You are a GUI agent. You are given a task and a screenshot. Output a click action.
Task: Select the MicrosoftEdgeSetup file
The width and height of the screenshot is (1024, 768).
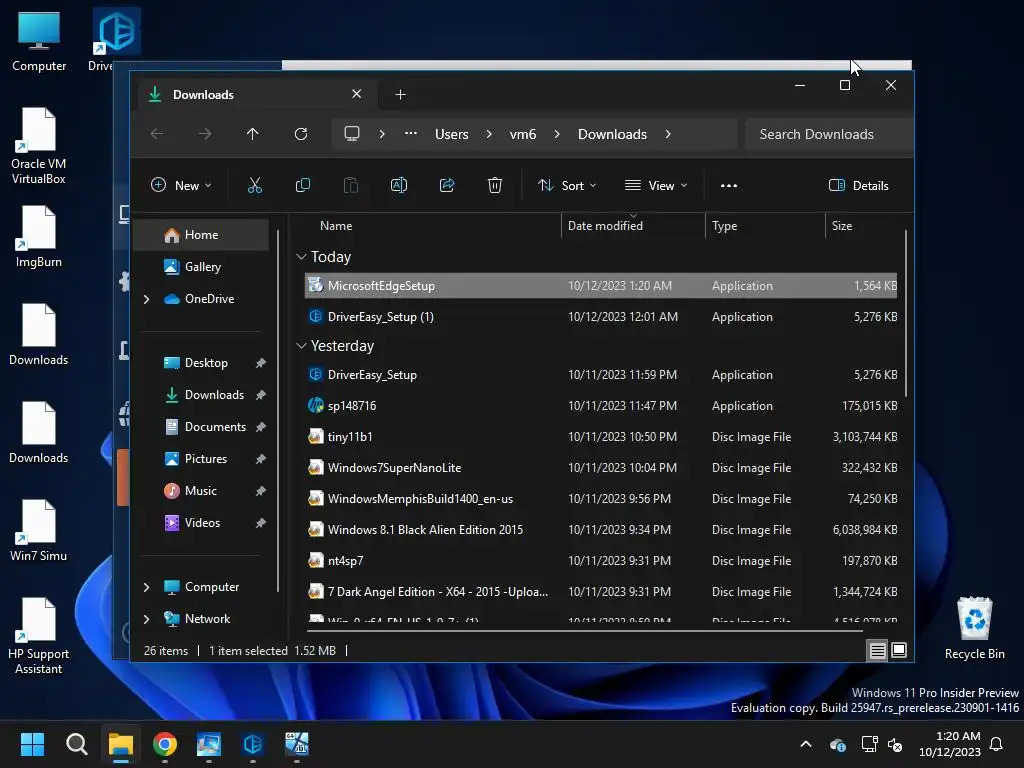601,286
